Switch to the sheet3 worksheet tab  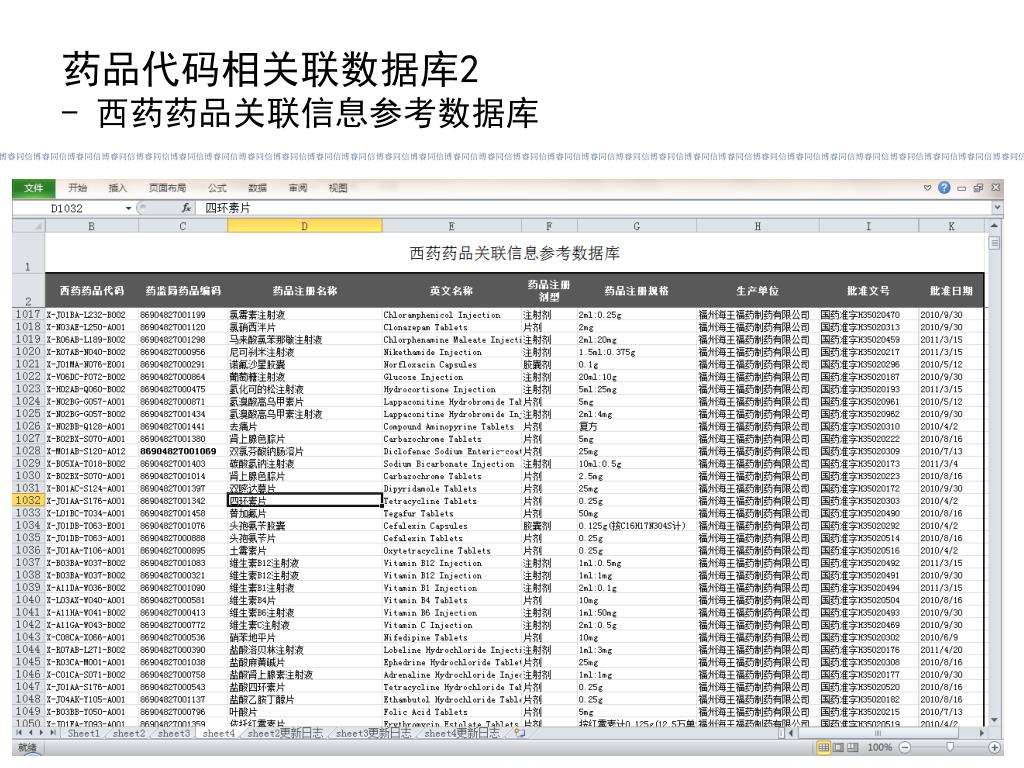click(x=174, y=733)
